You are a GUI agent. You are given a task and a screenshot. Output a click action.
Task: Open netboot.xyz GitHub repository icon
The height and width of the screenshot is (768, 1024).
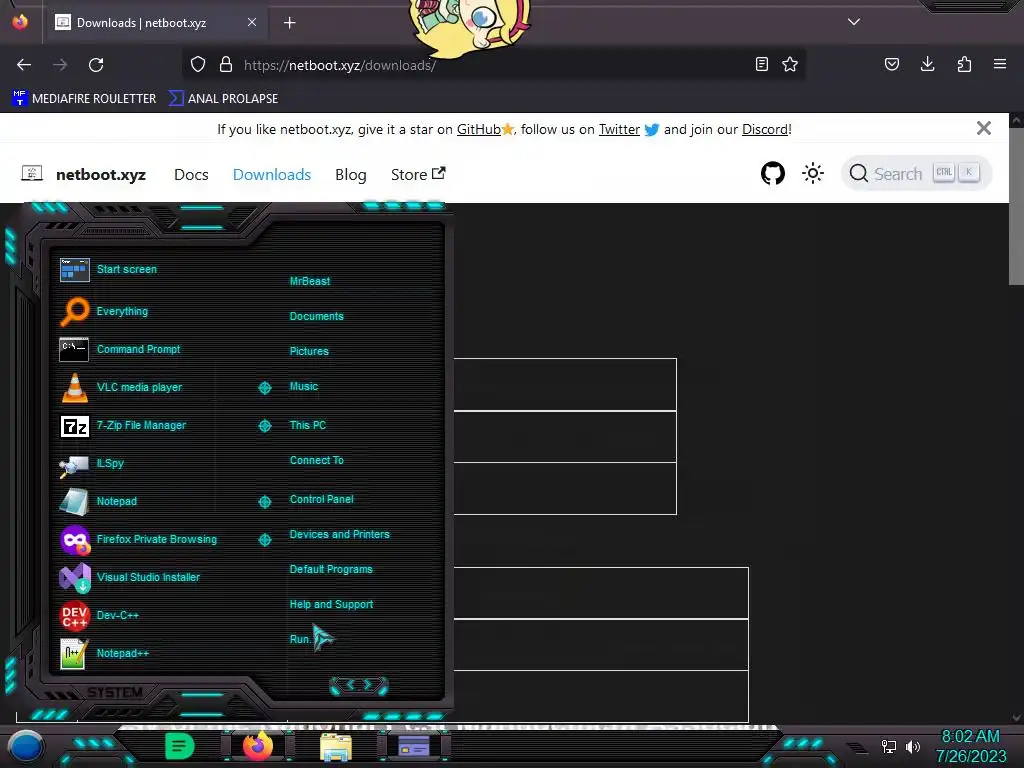[773, 174]
